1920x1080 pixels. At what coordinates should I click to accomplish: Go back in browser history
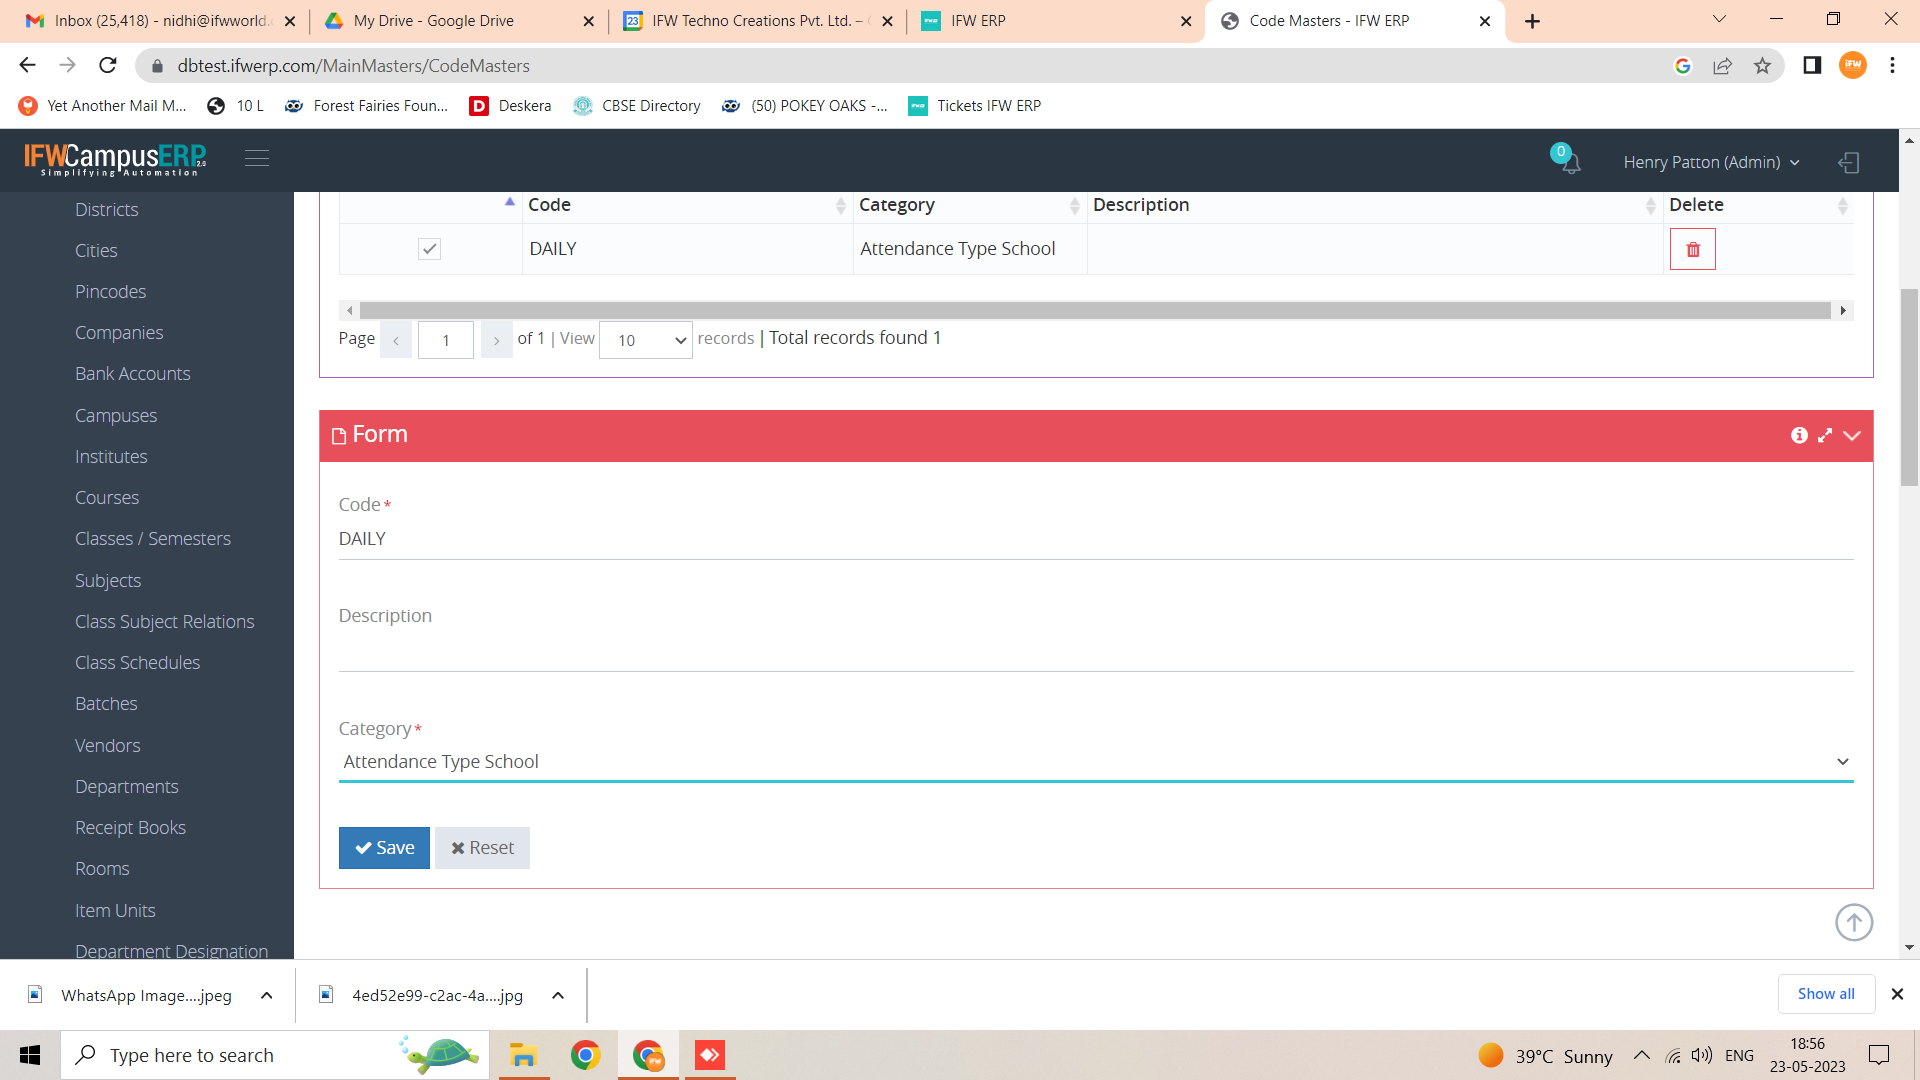click(x=27, y=65)
